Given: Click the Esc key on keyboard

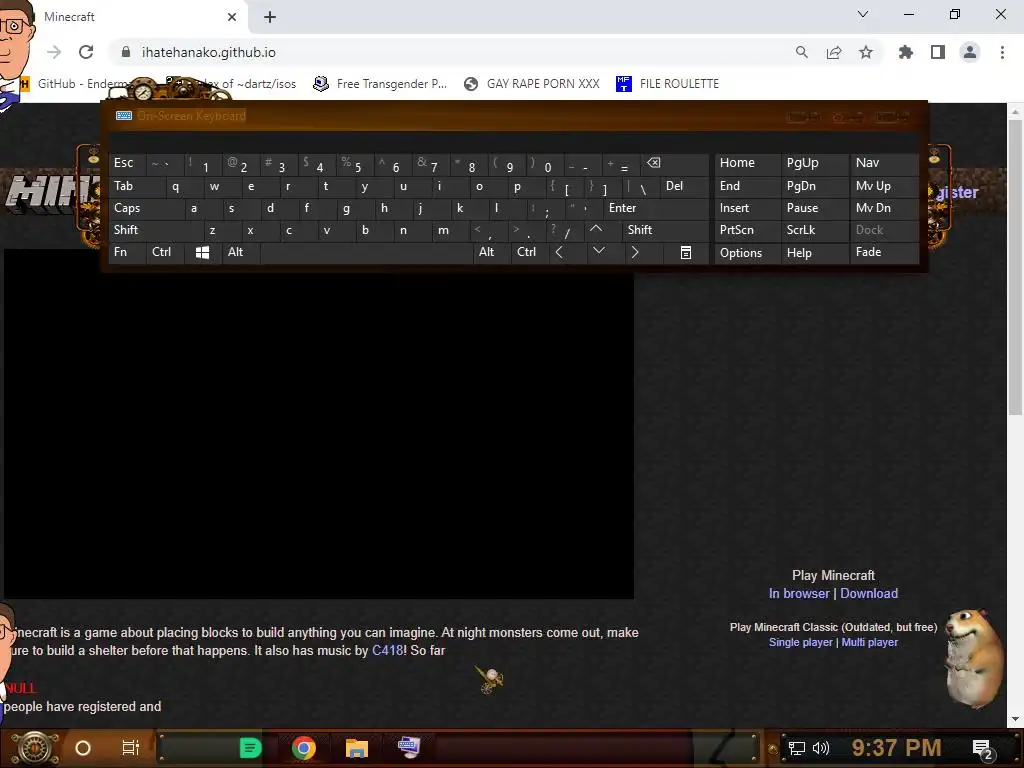Looking at the screenshot, I should [127, 164].
